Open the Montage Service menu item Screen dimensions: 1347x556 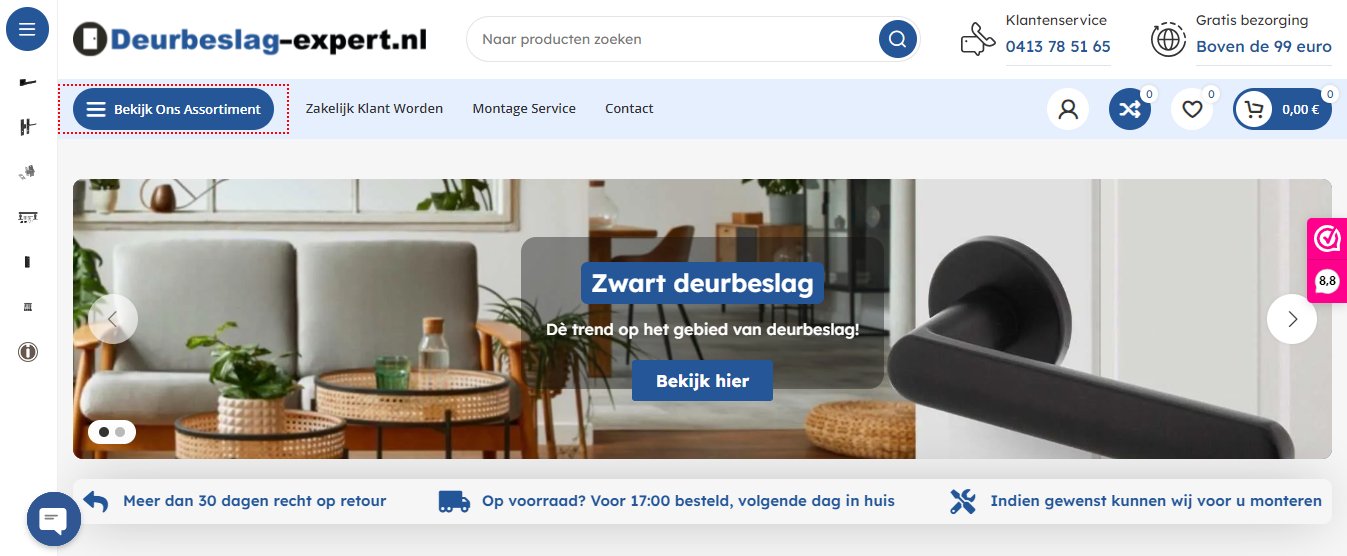pyautogui.click(x=524, y=108)
